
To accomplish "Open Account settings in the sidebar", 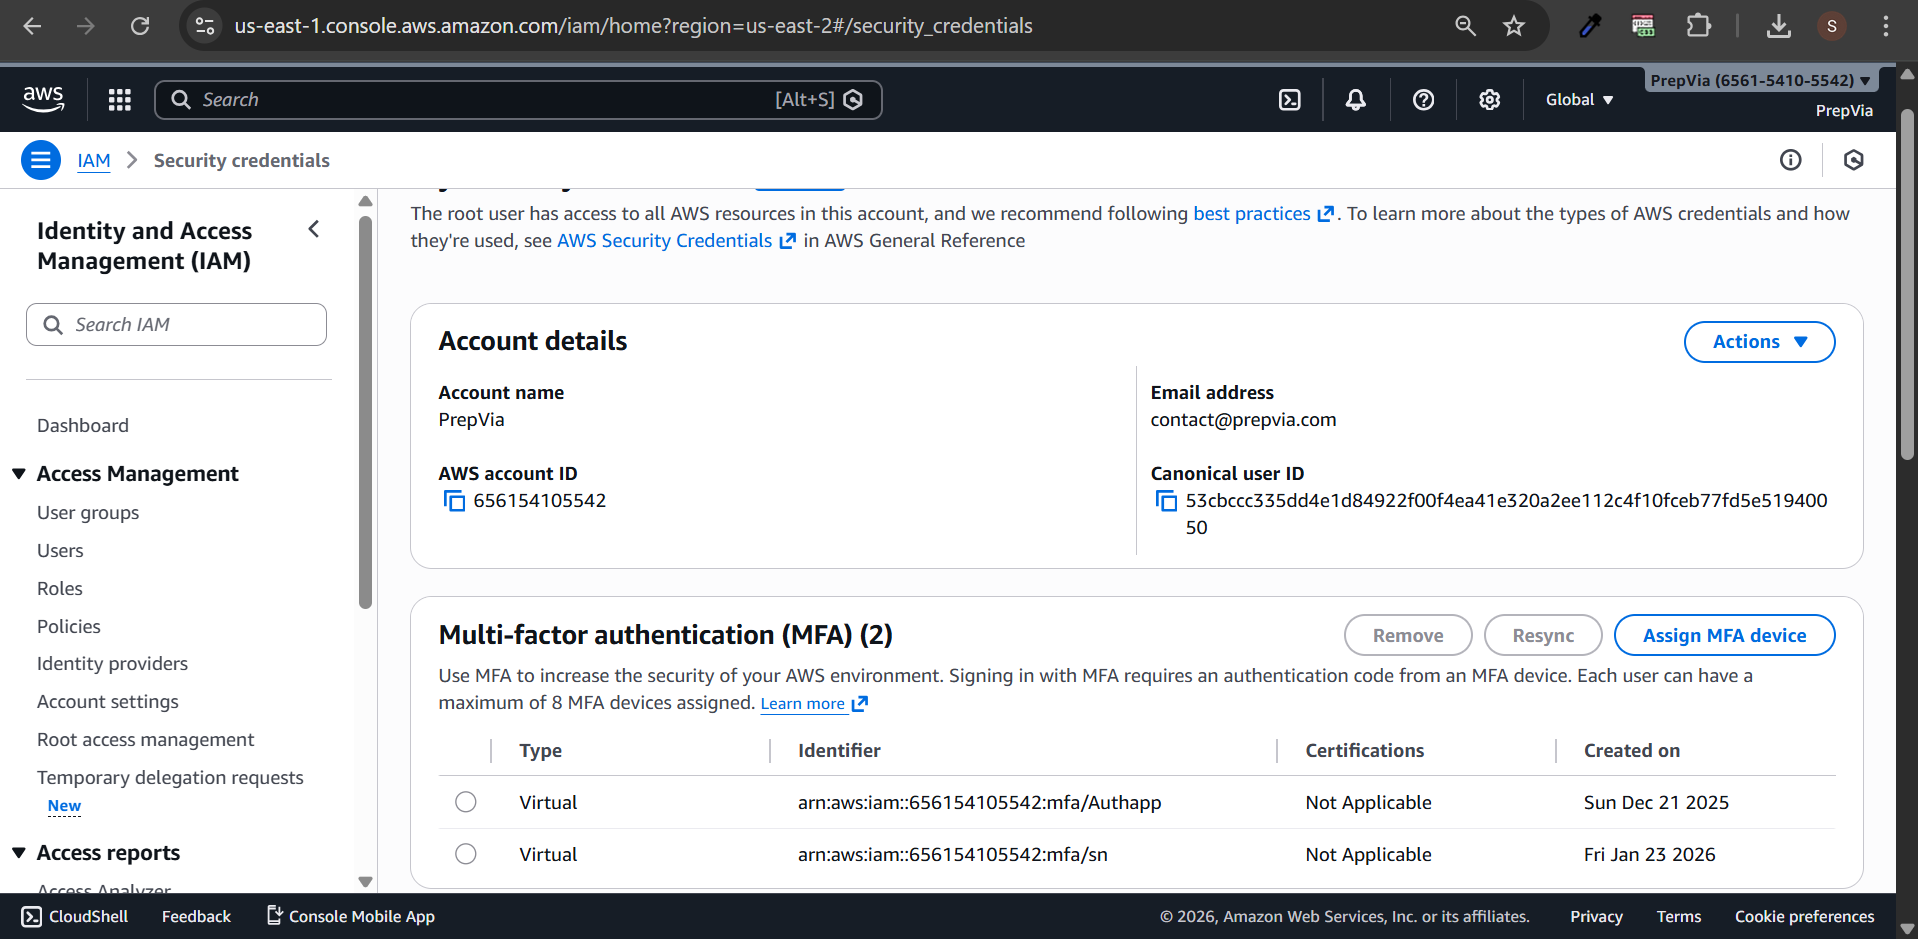I will pyautogui.click(x=108, y=702).
